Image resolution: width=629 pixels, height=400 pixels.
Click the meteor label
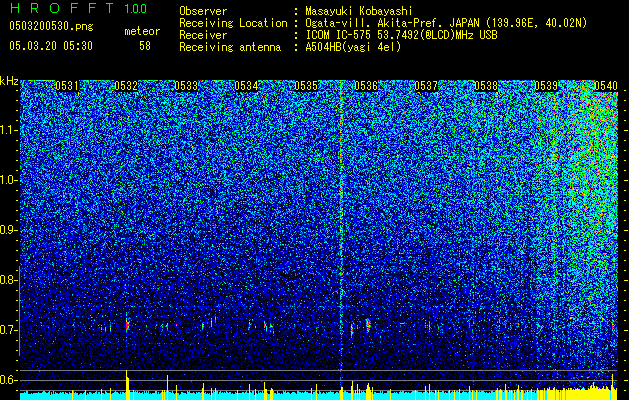(142, 31)
